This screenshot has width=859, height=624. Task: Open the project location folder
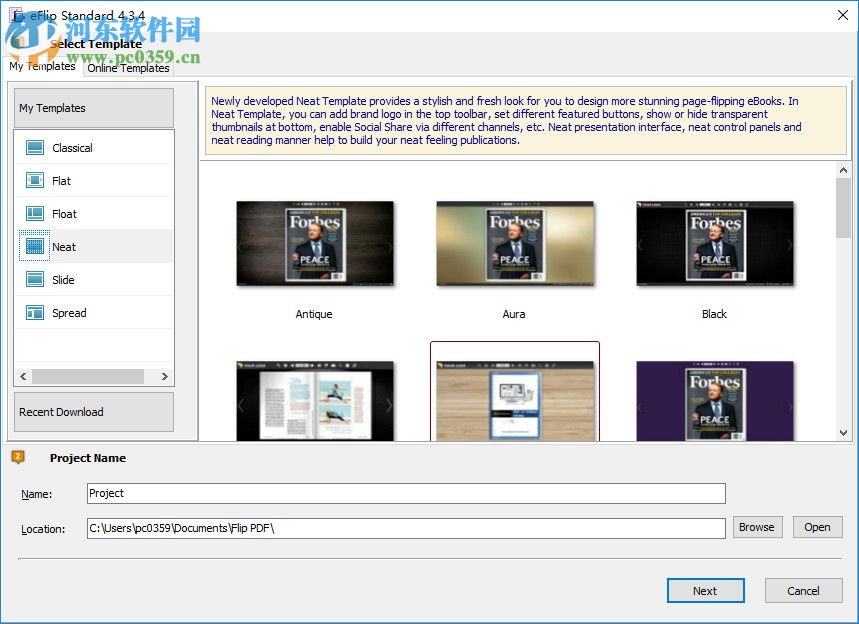817,527
